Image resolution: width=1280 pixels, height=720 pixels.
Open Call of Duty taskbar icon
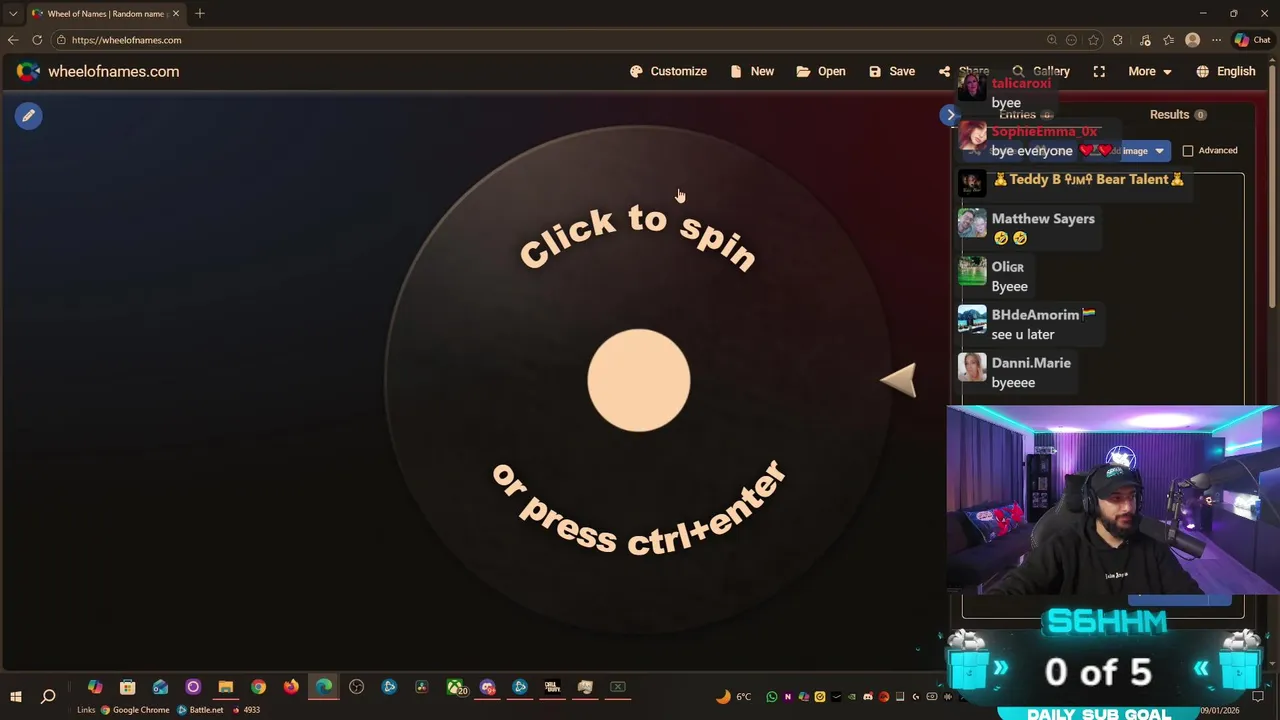pyautogui.click(x=552, y=687)
